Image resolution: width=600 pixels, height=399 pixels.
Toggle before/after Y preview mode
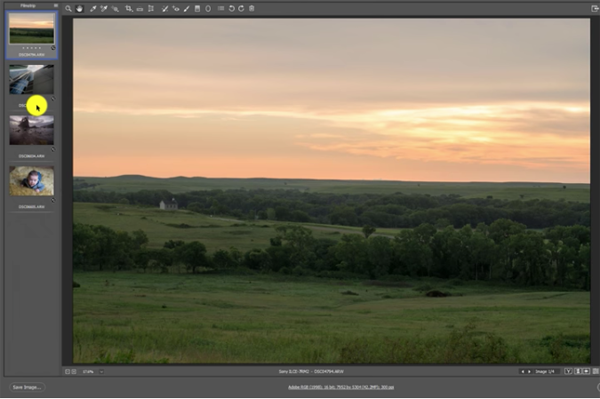568,371
